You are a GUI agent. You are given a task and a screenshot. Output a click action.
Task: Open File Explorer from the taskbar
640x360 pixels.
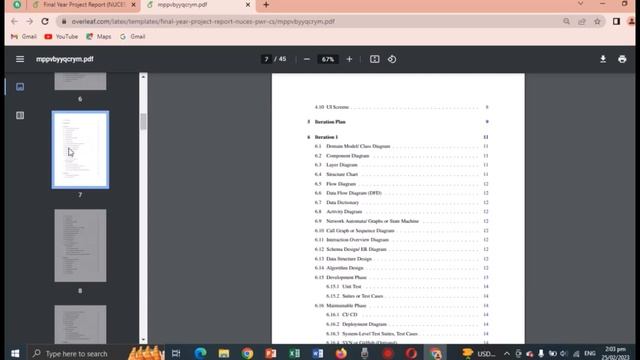224,353
